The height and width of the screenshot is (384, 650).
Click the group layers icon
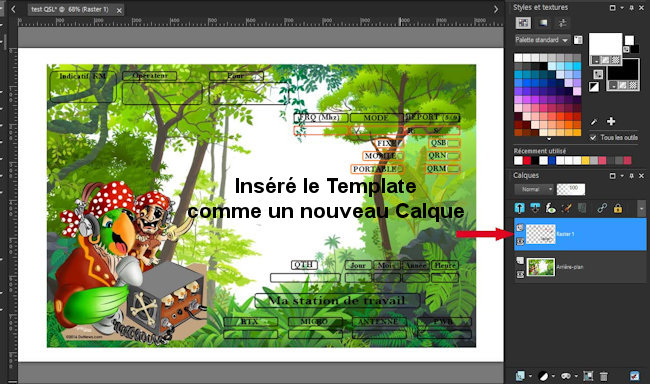coord(588,376)
